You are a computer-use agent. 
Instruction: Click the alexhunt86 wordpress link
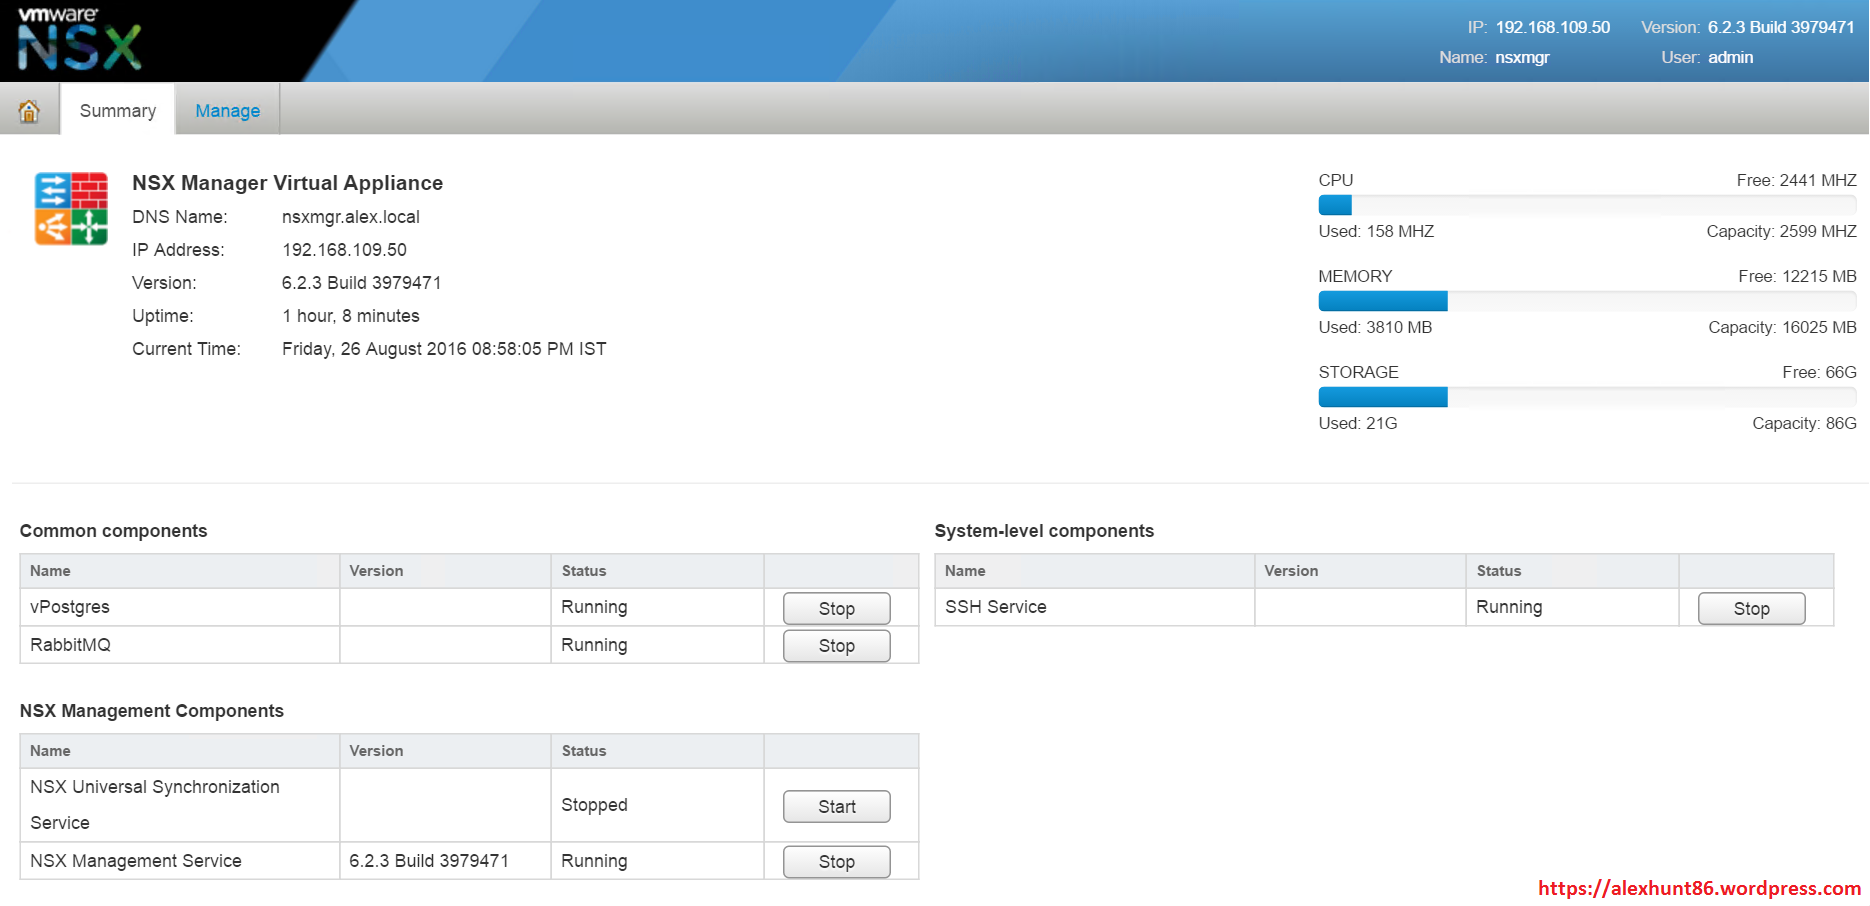(x=1698, y=888)
